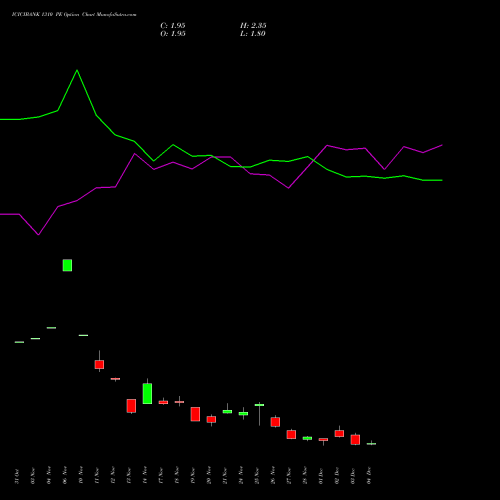500x500 pixels.
Task: Click the green line's highest peak
Action: (x=77, y=70)
